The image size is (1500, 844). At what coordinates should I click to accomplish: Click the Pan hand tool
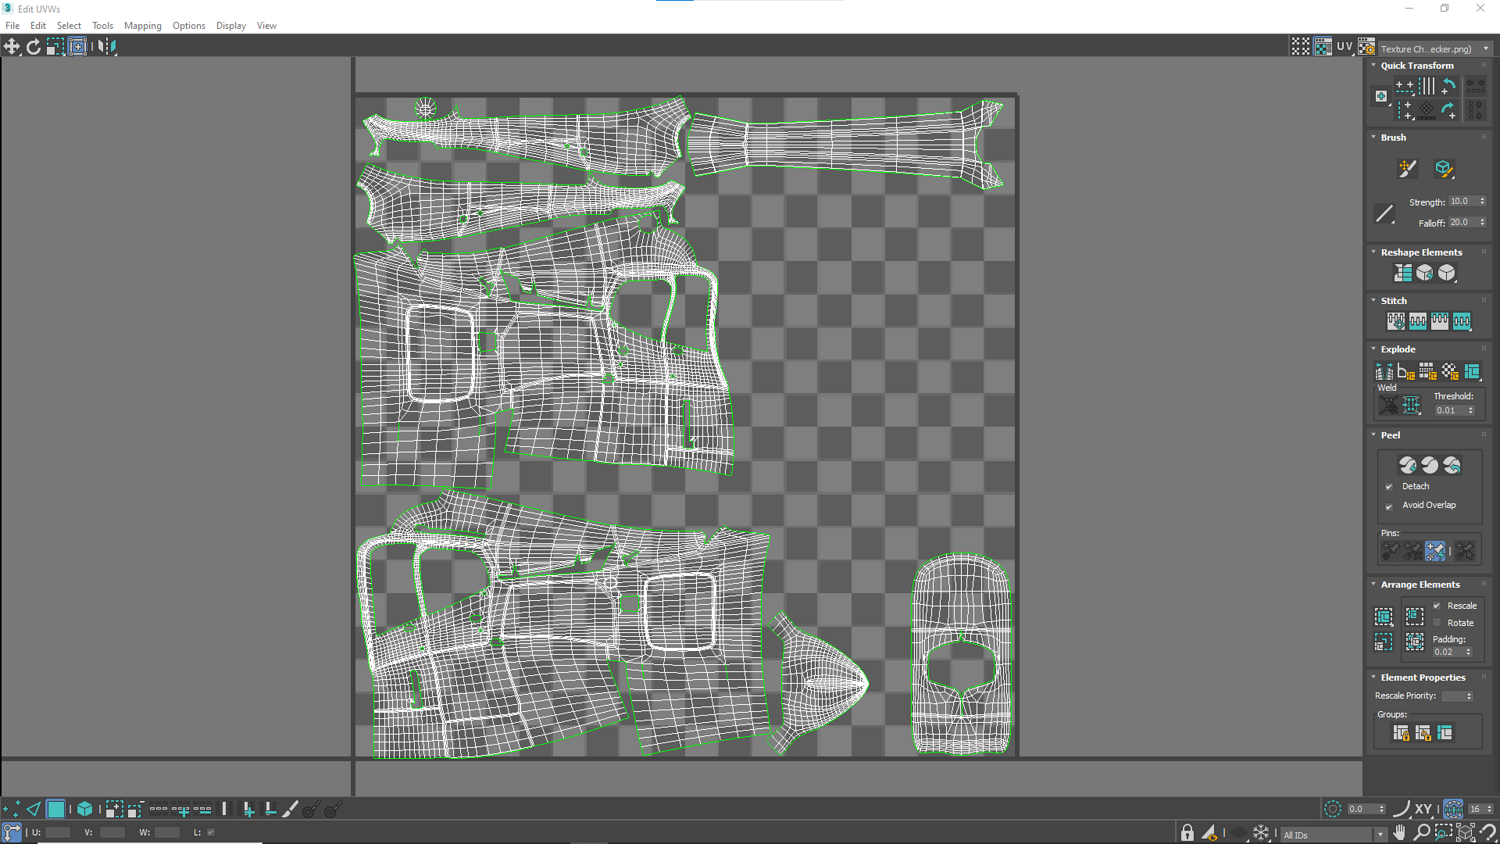pos(1399,833)
